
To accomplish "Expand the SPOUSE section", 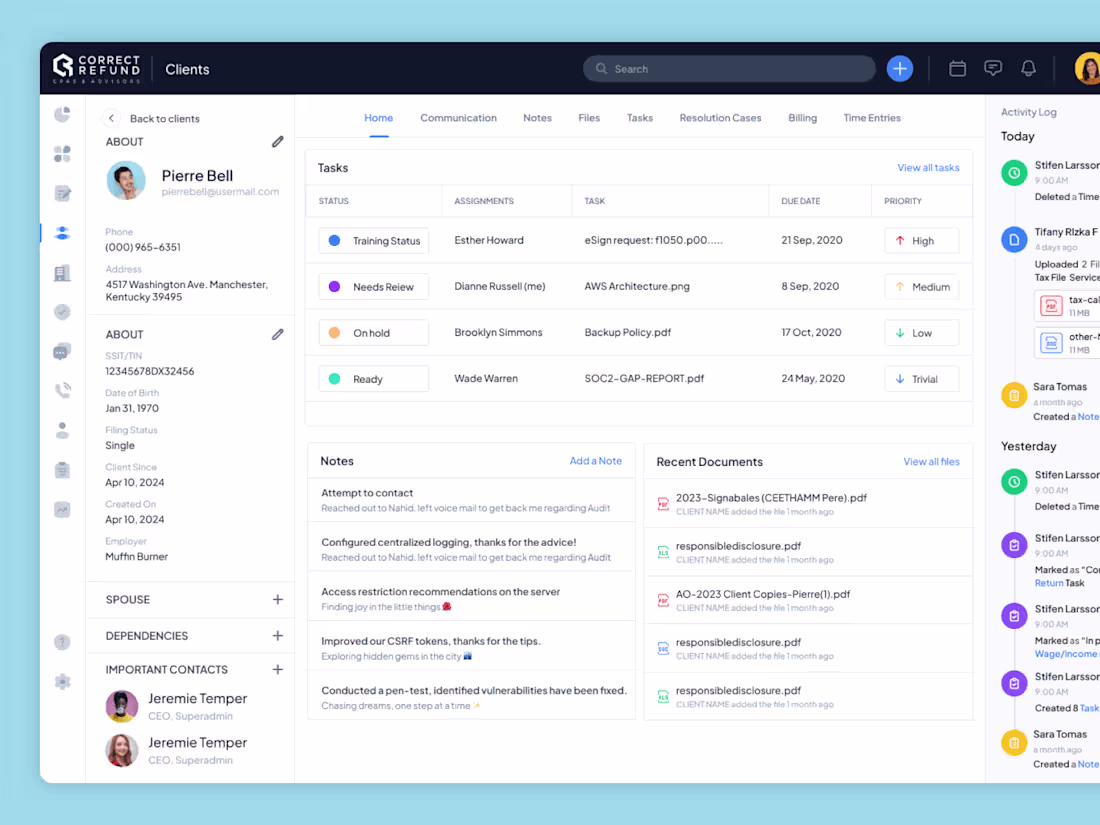I will click(278, 599).
